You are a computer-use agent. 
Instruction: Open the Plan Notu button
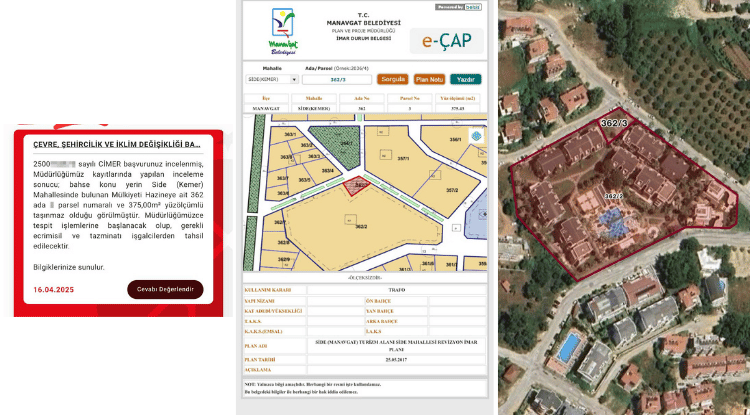[x=429, y=78]
